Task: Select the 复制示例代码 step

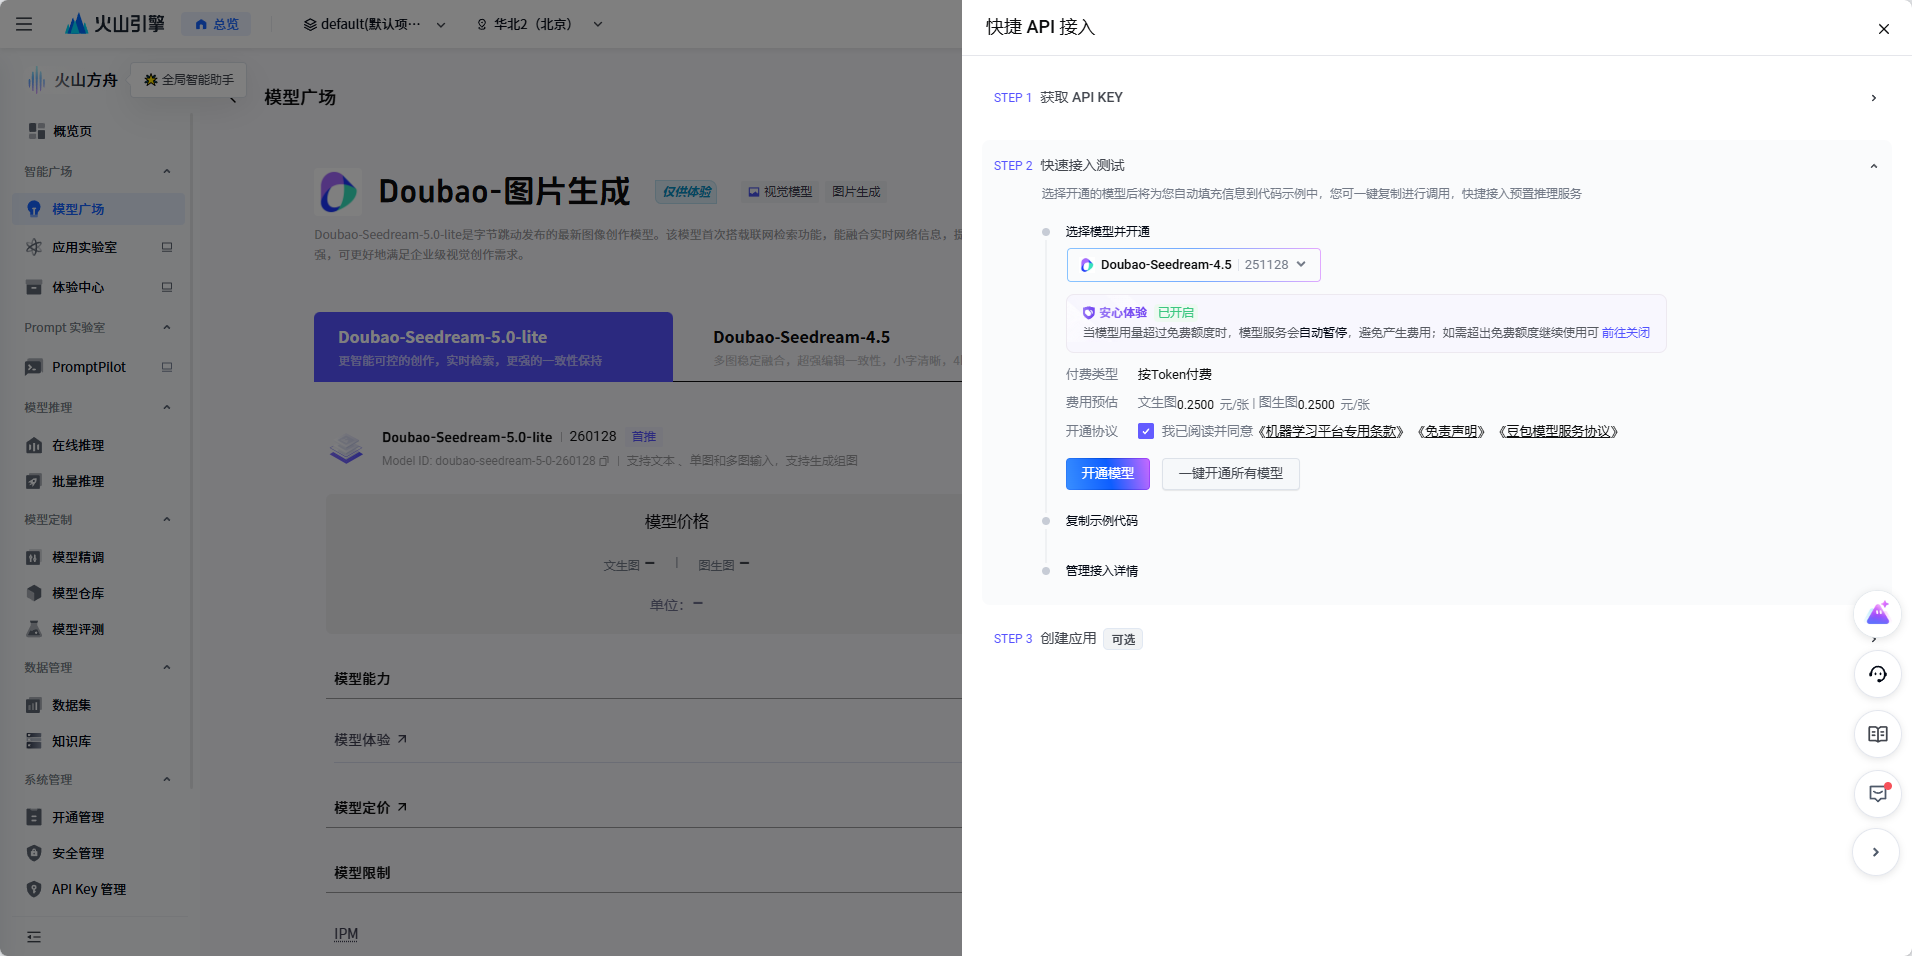Action: [x=1101, y=521]
